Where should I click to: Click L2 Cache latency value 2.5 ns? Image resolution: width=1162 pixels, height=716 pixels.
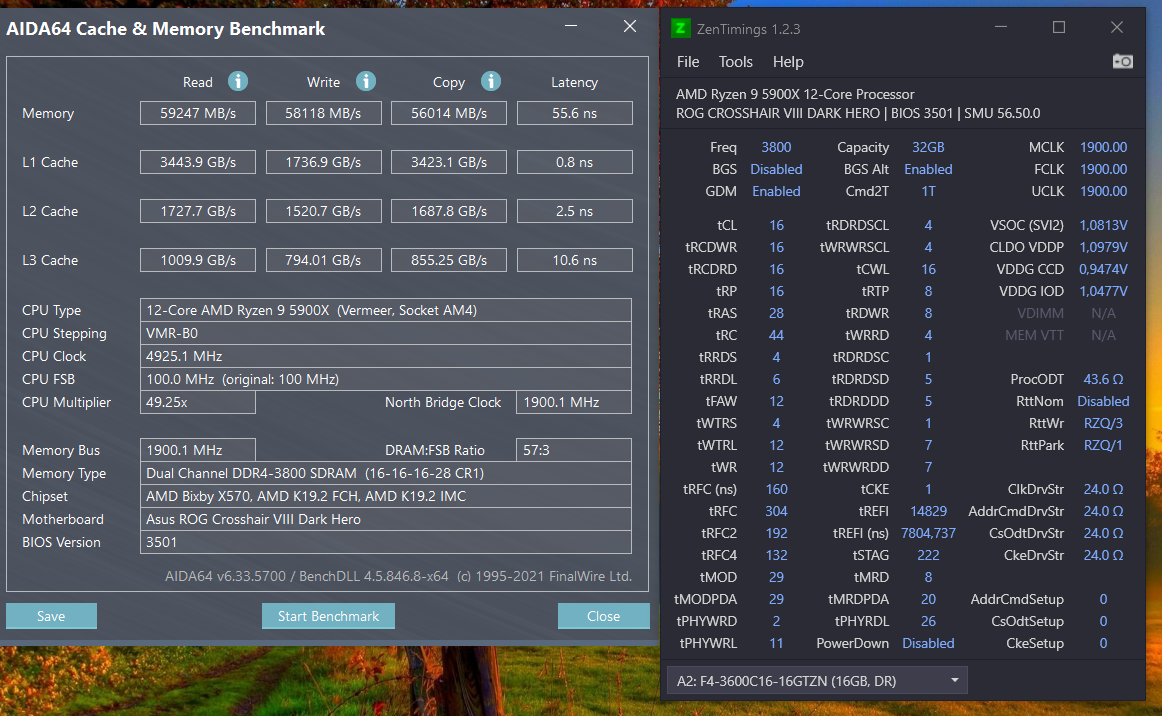pyautogui.click(x=574, y=211)
